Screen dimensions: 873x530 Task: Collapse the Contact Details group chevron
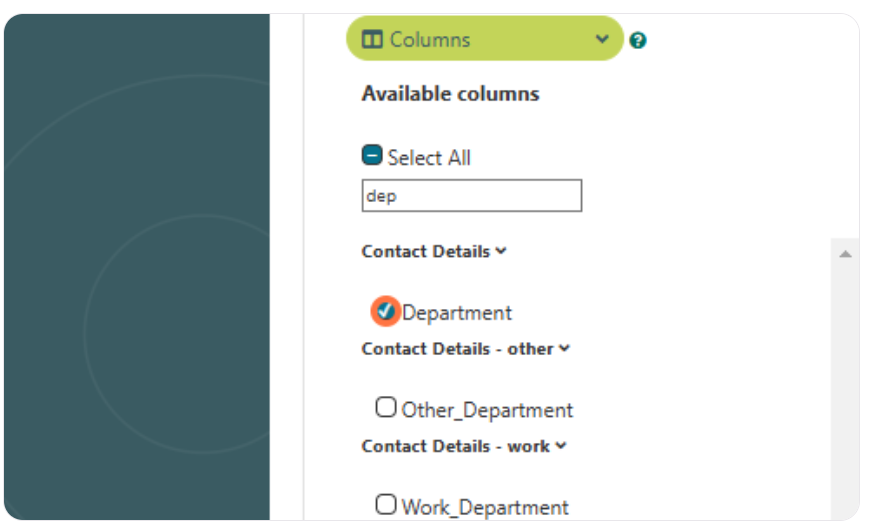coord(501,251)
